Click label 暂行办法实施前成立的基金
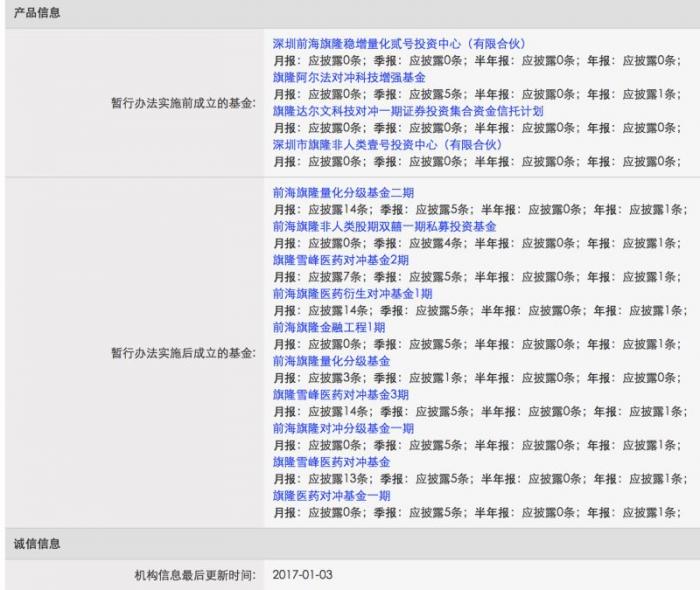This screenshot has width=700, height=590. tap(183, 103)
